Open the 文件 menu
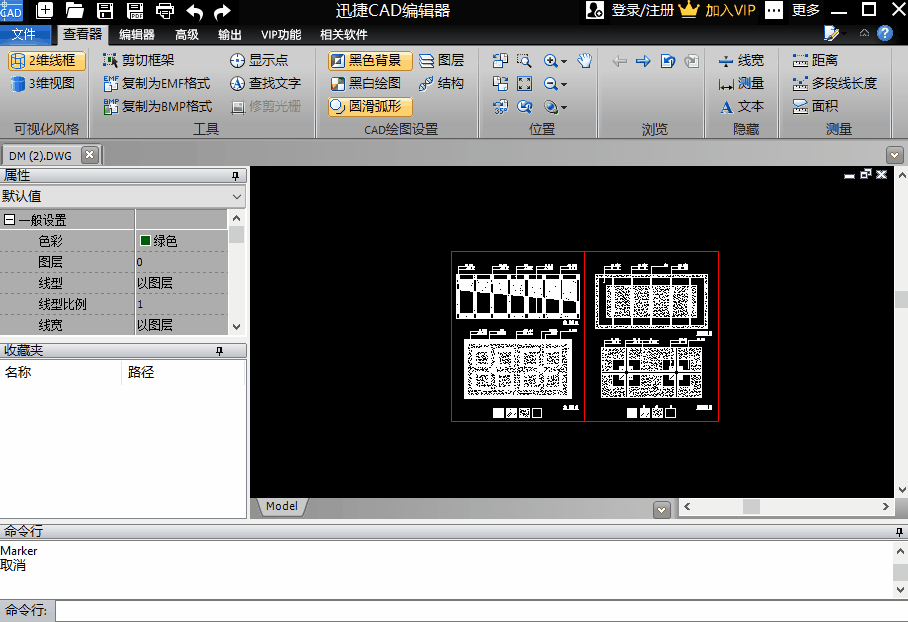 click(23, 34)
